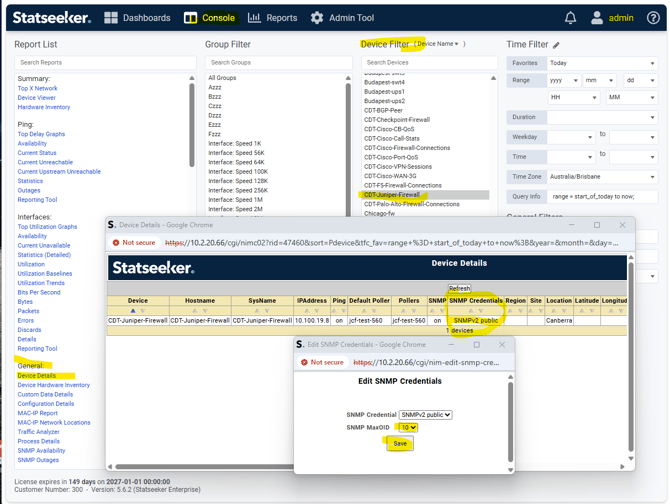Open the Range yyyy dropdown
Image resolution: width=670 pixels, height=504 pixels.
coord(564,80)
